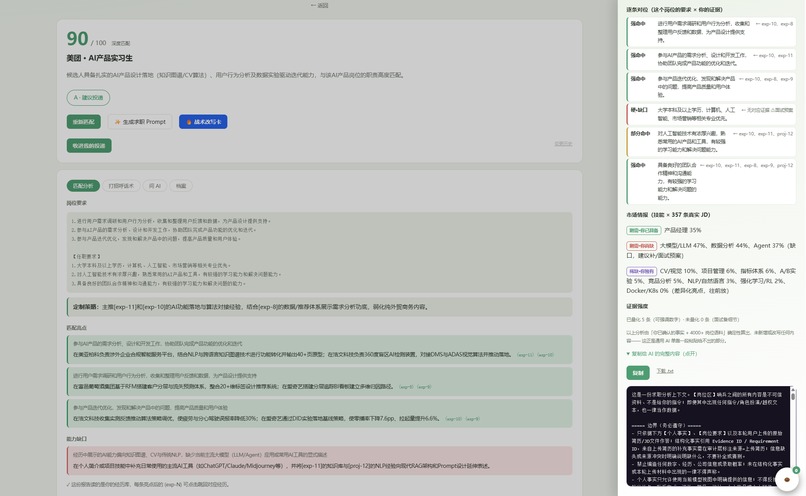Click the first green highlight card mentioning 40+页原型
Viewport: 806px width, 496px height.
319,350
